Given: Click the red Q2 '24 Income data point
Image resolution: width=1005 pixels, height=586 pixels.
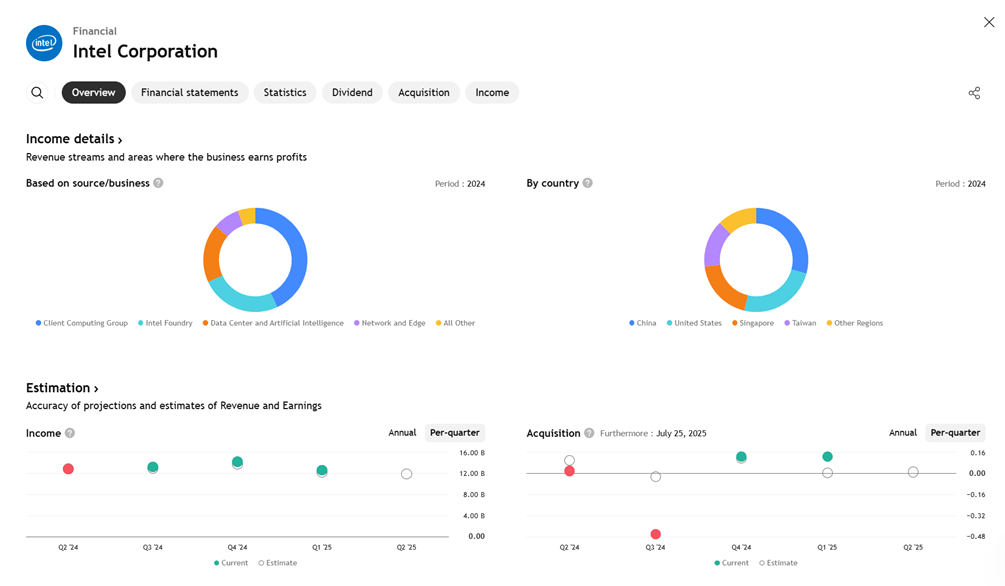Looking at the screenshot, I should pos(68,469).
